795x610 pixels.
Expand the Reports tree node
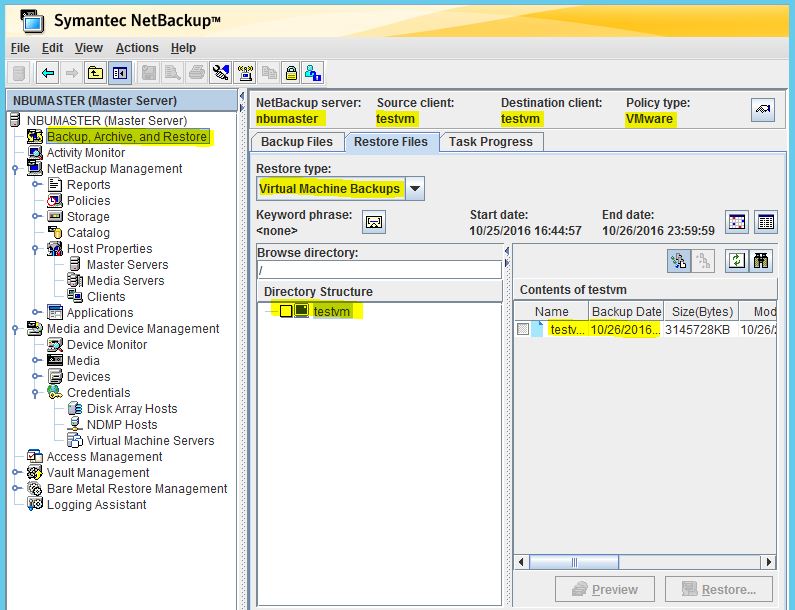click(35, 185)
